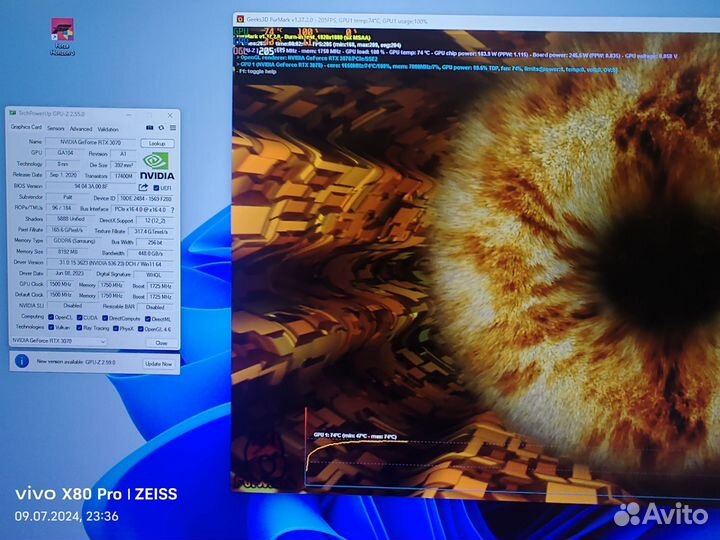Click the Close button at GPU-Z bottom
720x540 pixels.
point(161,343)
